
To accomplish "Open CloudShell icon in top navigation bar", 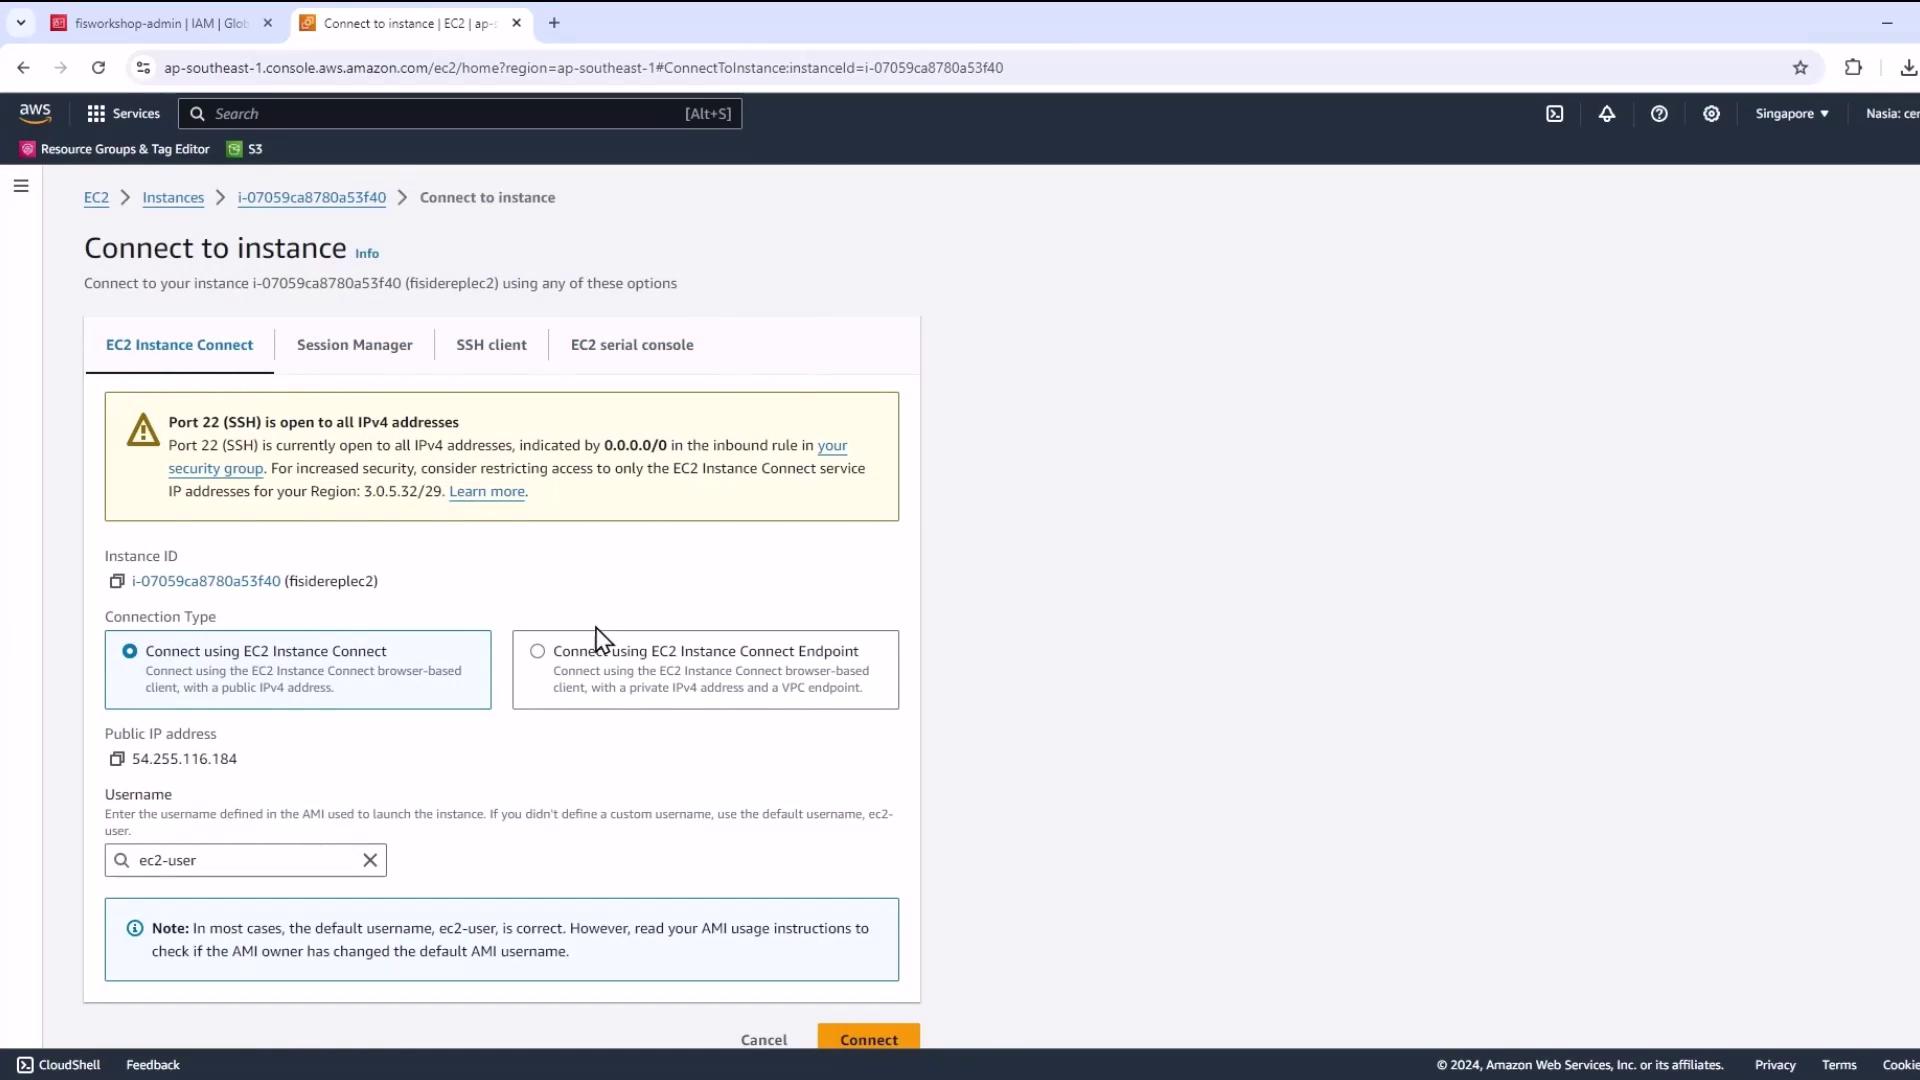I will coord(1554,114).
